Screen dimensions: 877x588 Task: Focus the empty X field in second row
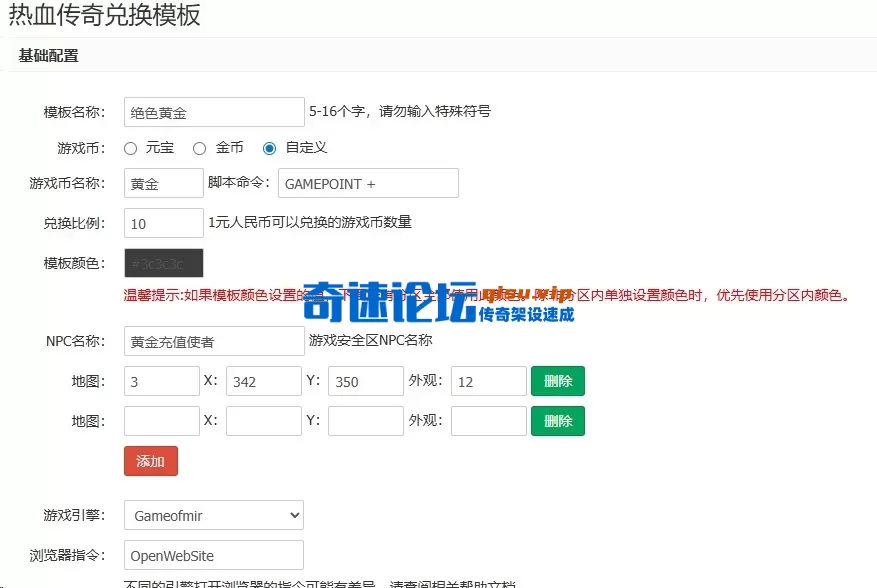pyautogui.click(x=263, y=421)
